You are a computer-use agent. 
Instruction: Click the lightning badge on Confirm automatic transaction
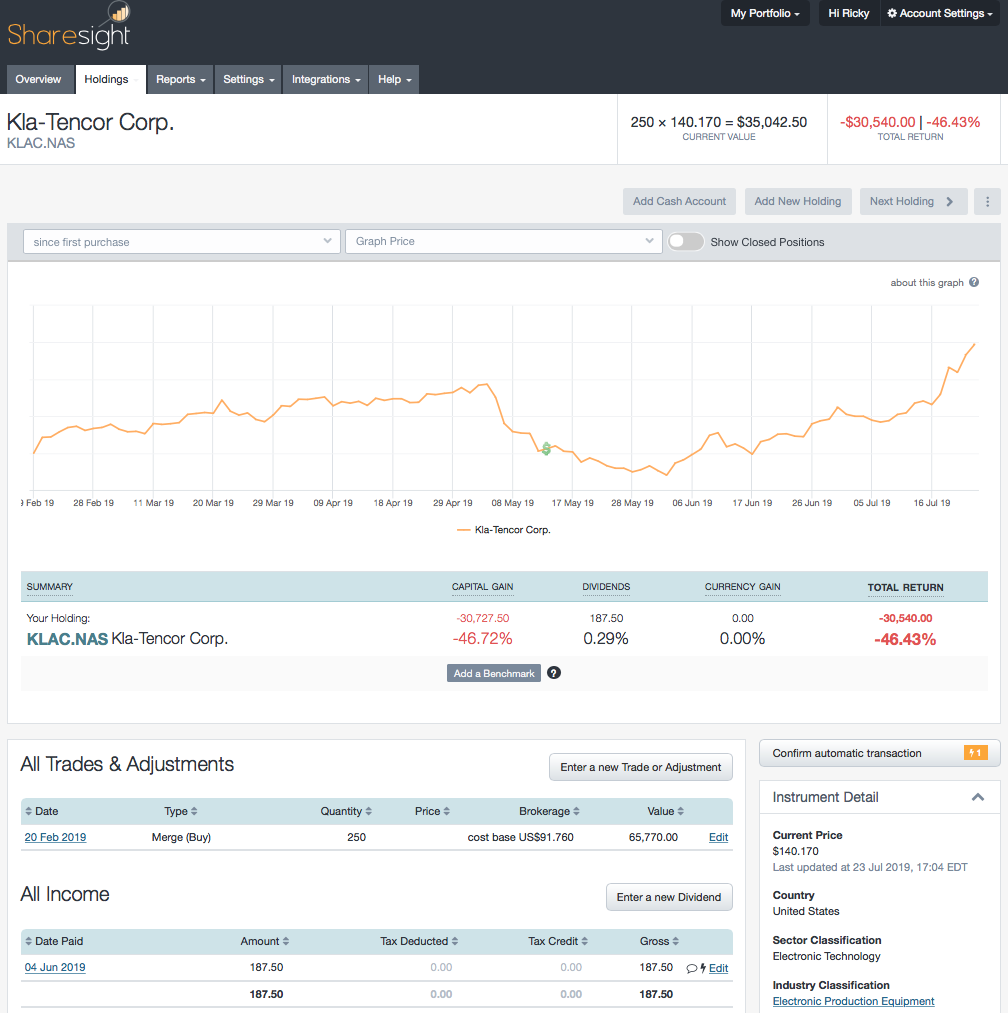pyautogui.click(x=975, y=752)
